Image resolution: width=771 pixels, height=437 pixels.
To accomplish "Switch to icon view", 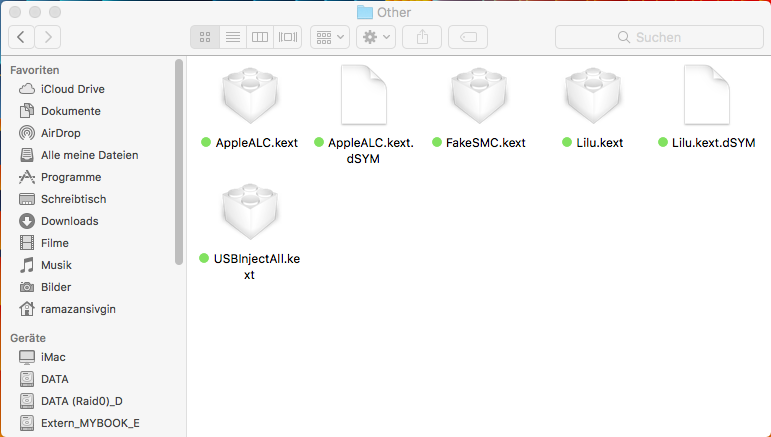I will (x=205, y=37).
